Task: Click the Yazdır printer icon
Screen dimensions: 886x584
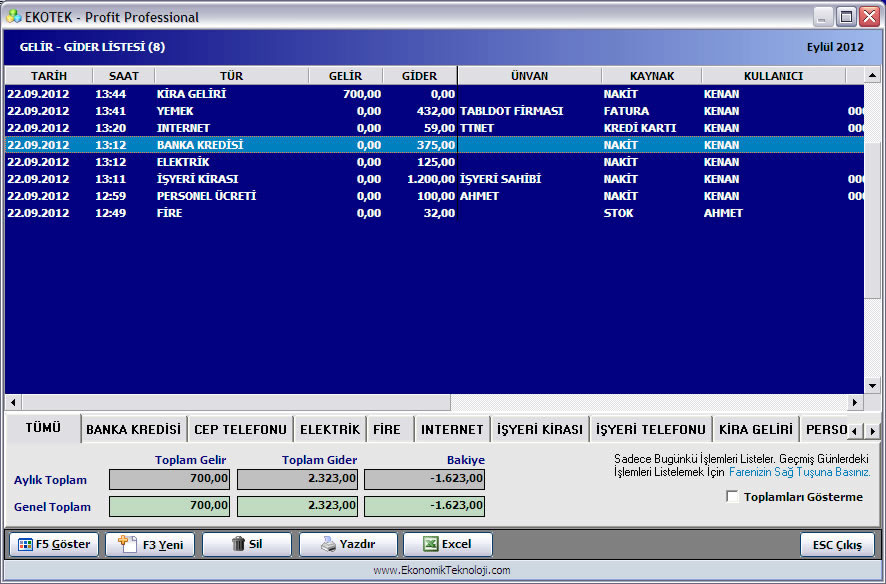Action: click(x=328, y=544)
